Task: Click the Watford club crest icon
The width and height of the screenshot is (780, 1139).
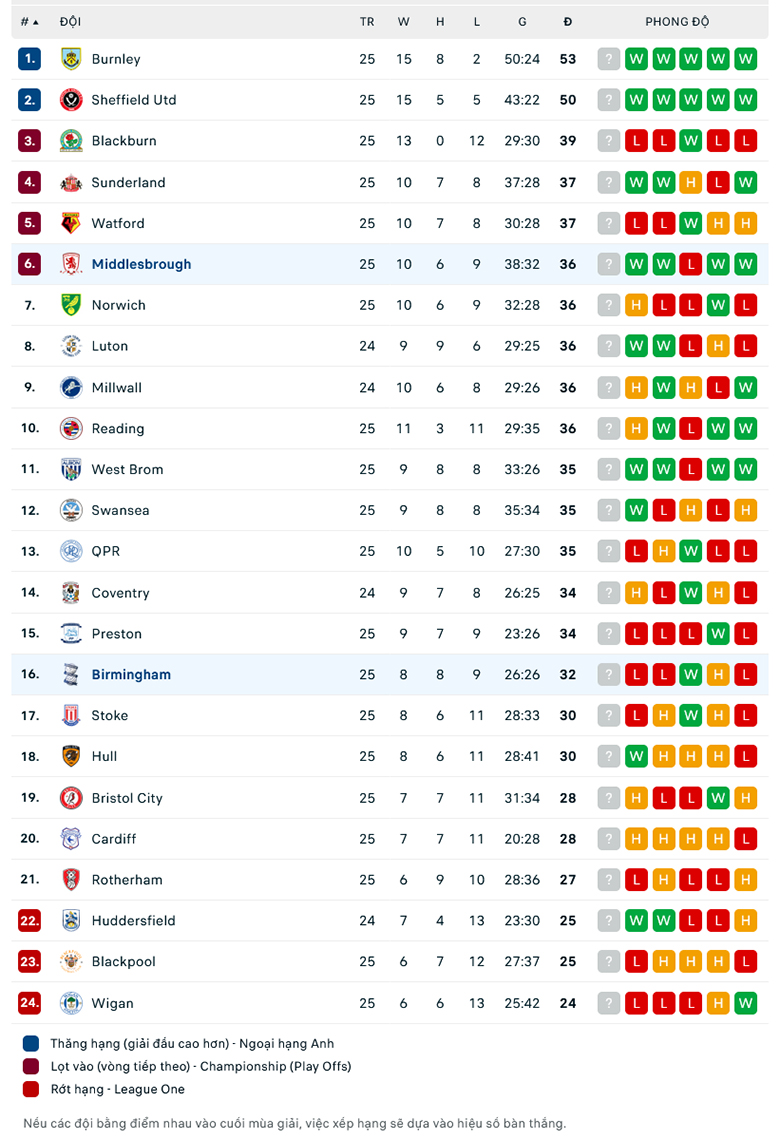Action: [71, 223]
